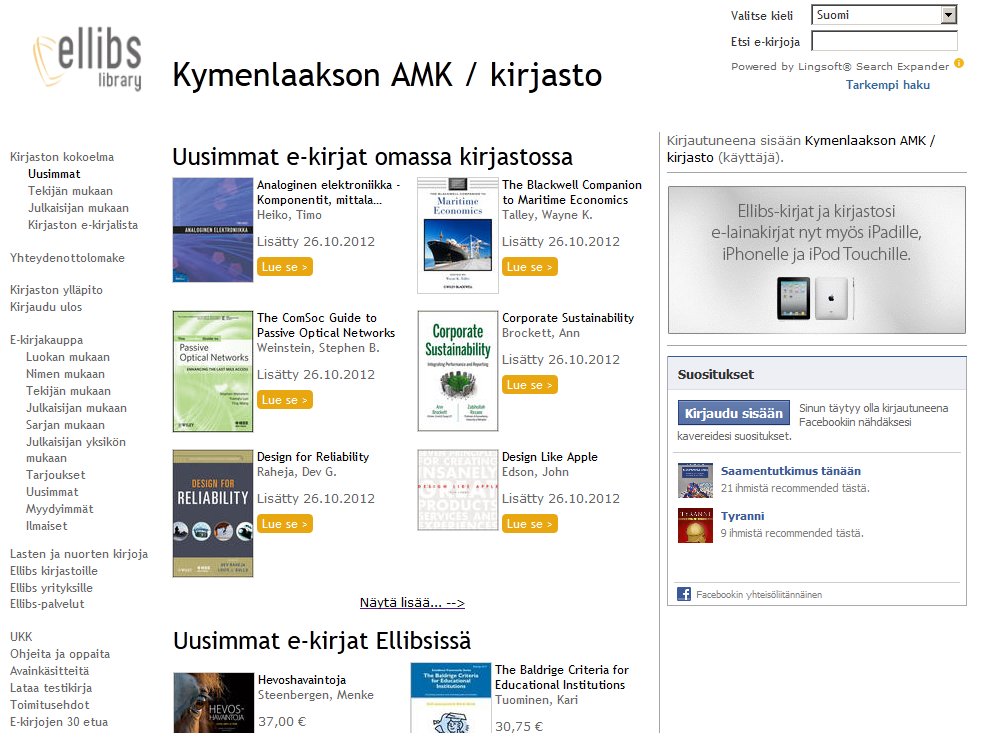This screenshot has width=1004, height=733.
Task: Open Kirjaston ylläpito
Action: 56,290
